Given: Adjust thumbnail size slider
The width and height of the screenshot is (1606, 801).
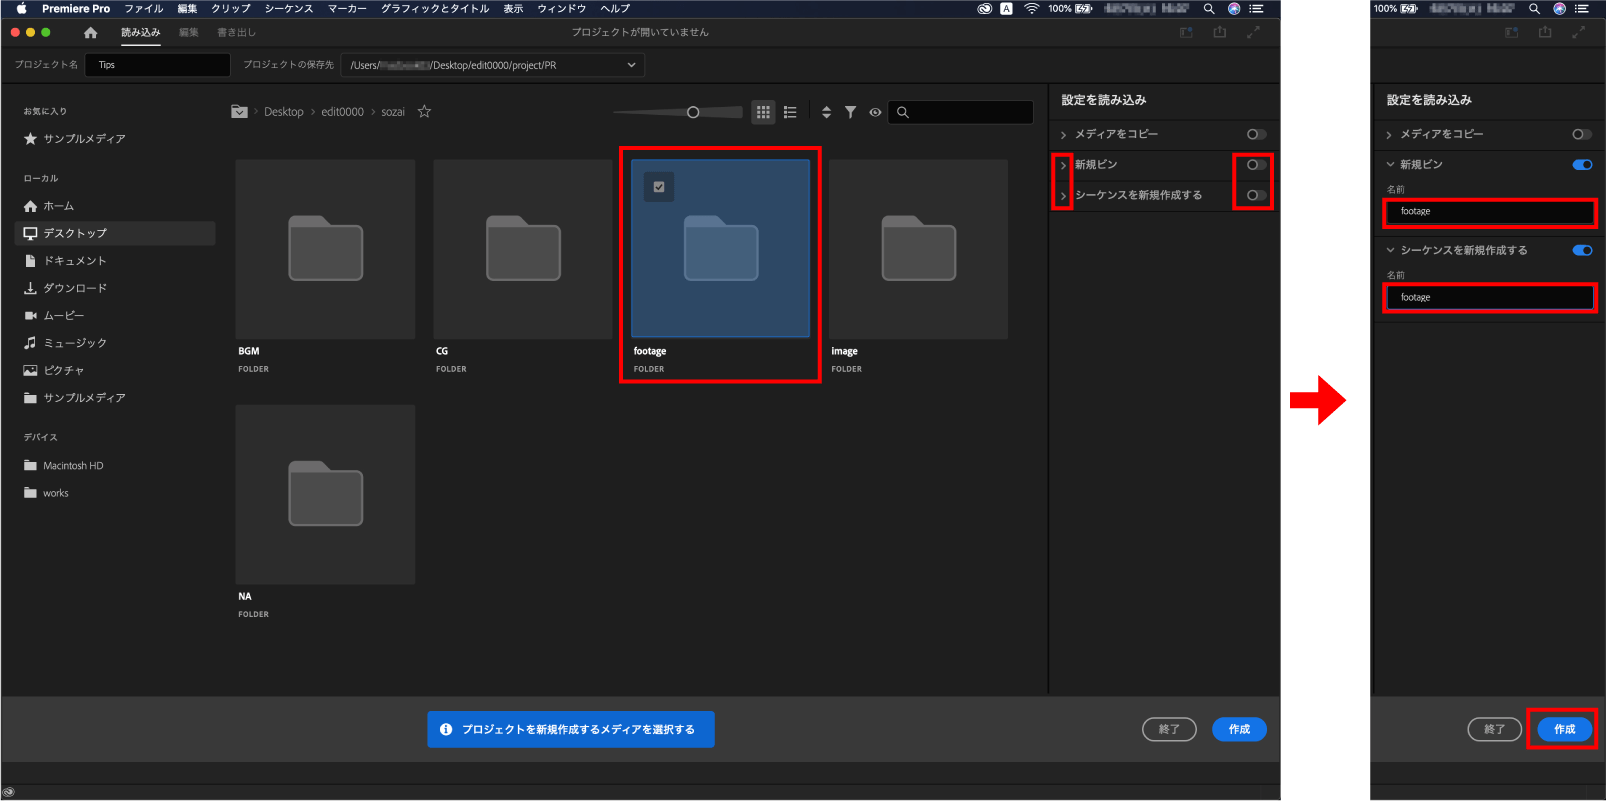Looking at the screenshot, I should [x=693, y=113].
